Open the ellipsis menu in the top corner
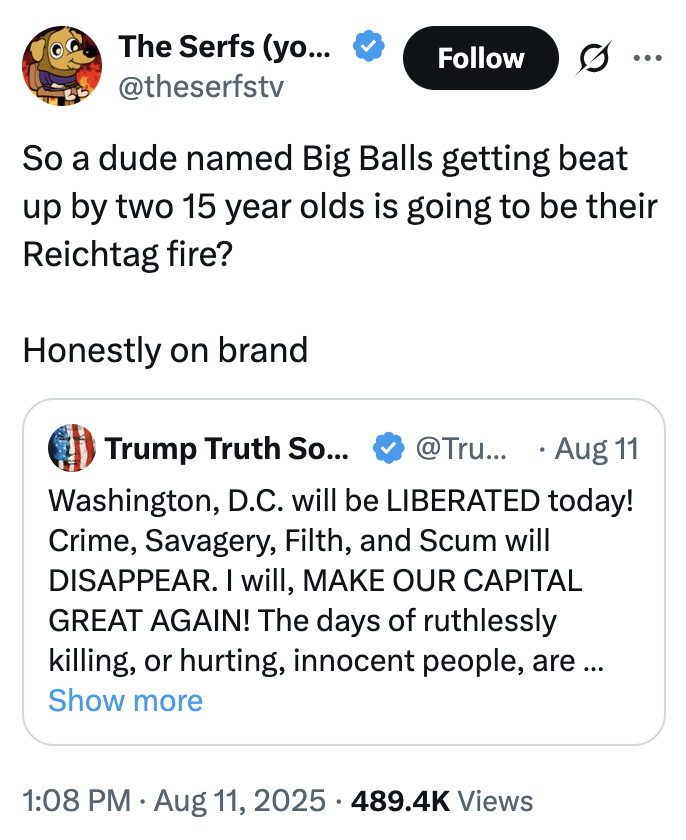Image resolution: width=686 pixels, height=840 pixels. pyautogui.click(x=646, y=58)
